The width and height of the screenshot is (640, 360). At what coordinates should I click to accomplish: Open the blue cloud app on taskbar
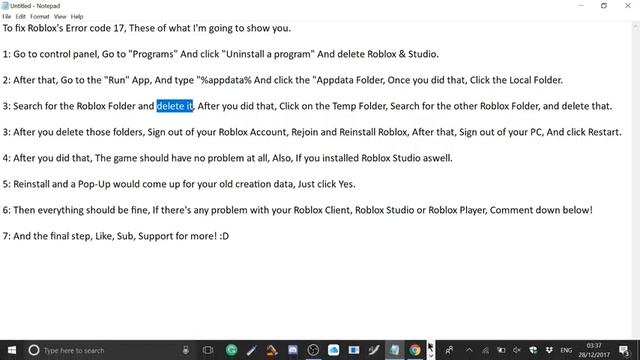click(x=333, y=350)
